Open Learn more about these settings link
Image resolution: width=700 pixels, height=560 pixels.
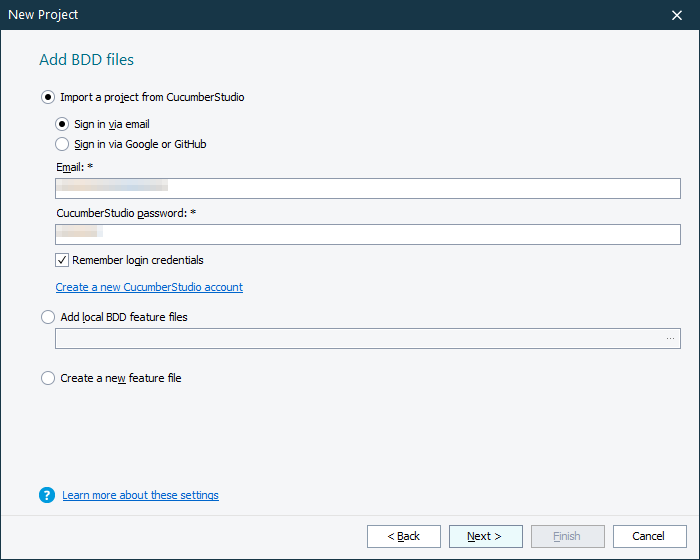[x=140, y=495]
